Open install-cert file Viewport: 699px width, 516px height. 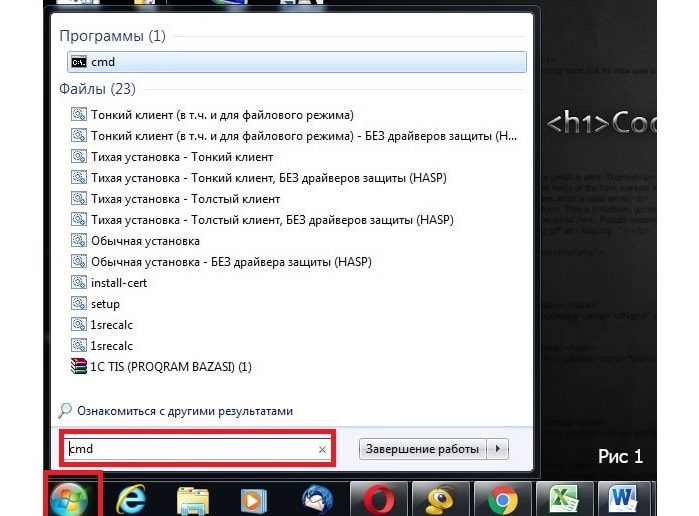click(119, 283)
